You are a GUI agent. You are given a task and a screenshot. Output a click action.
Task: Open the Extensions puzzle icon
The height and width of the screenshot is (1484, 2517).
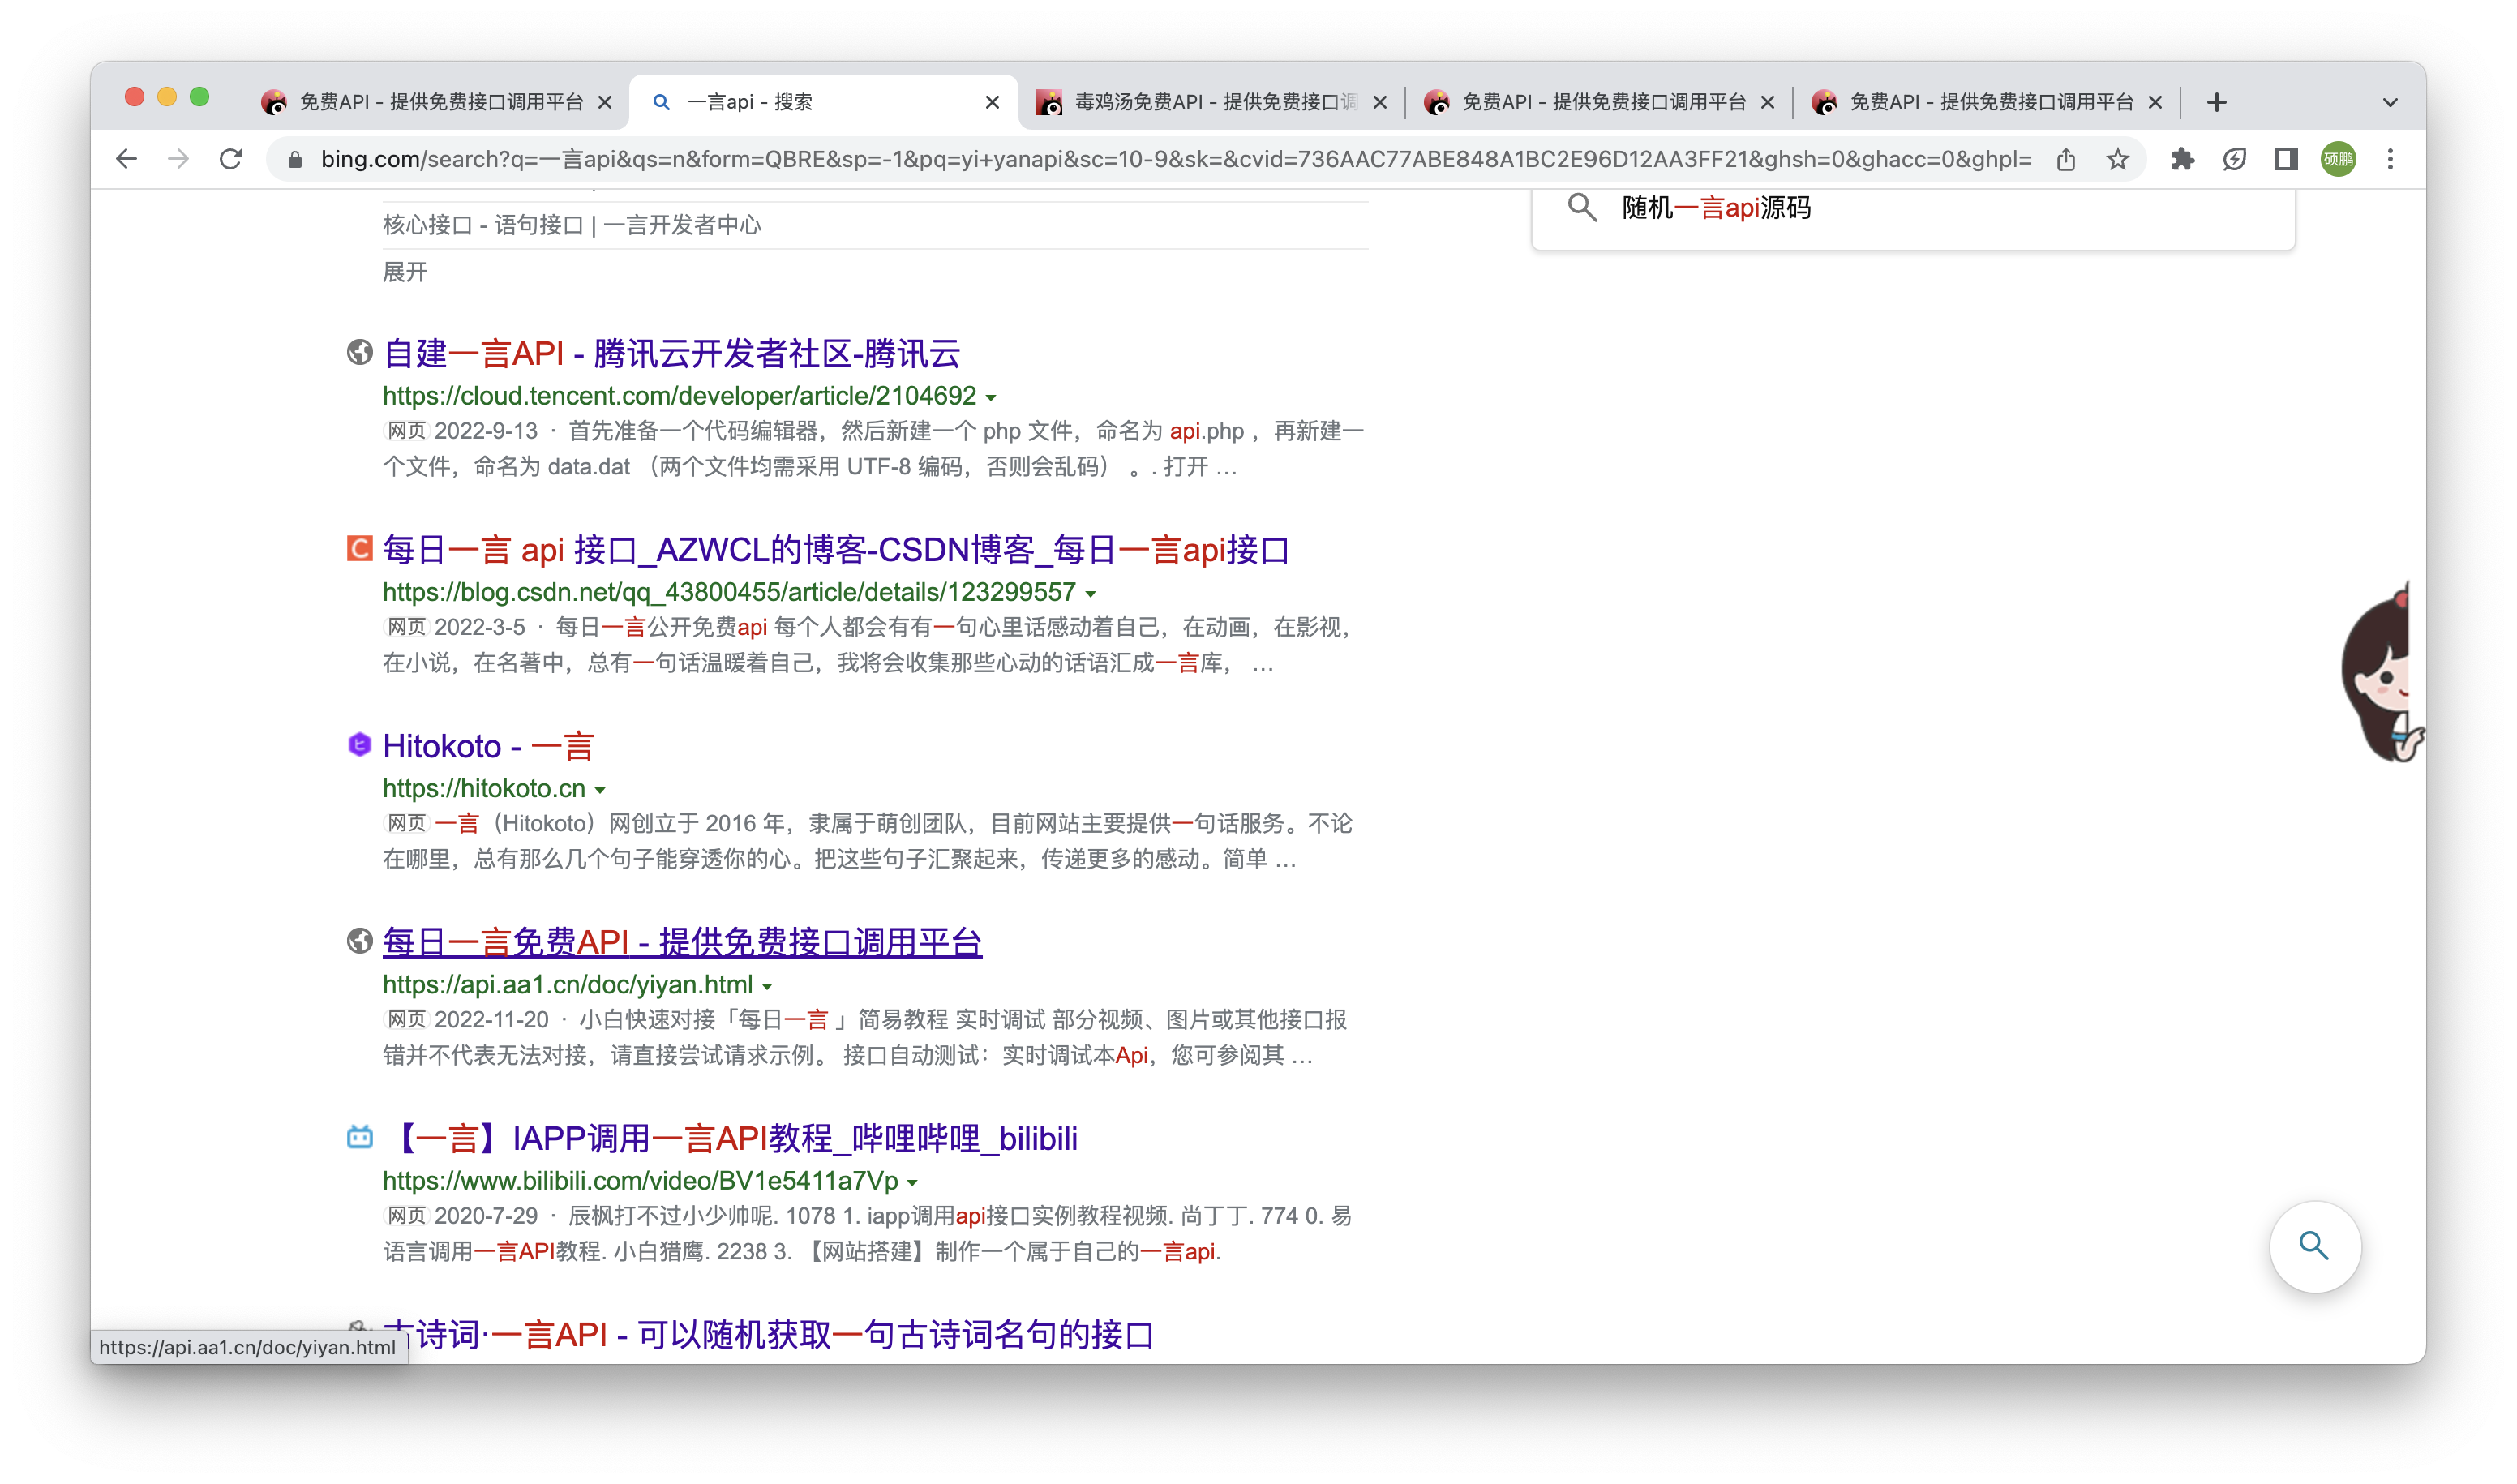coord(2182,159)
